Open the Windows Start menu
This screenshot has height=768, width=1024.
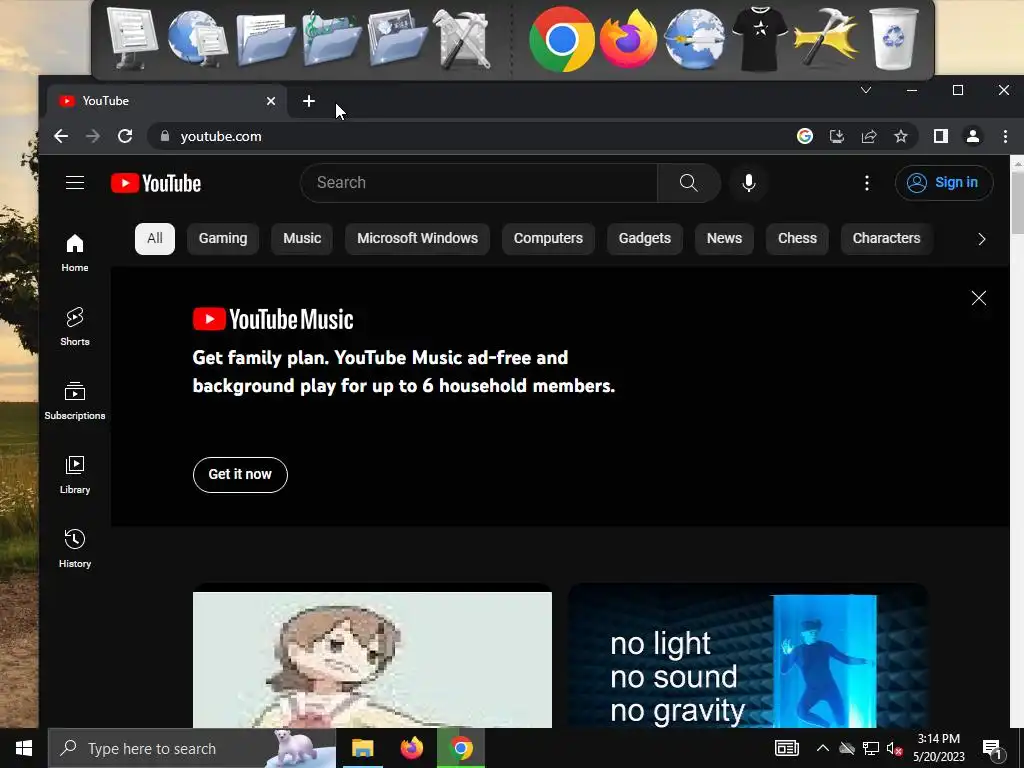(24, 748)
